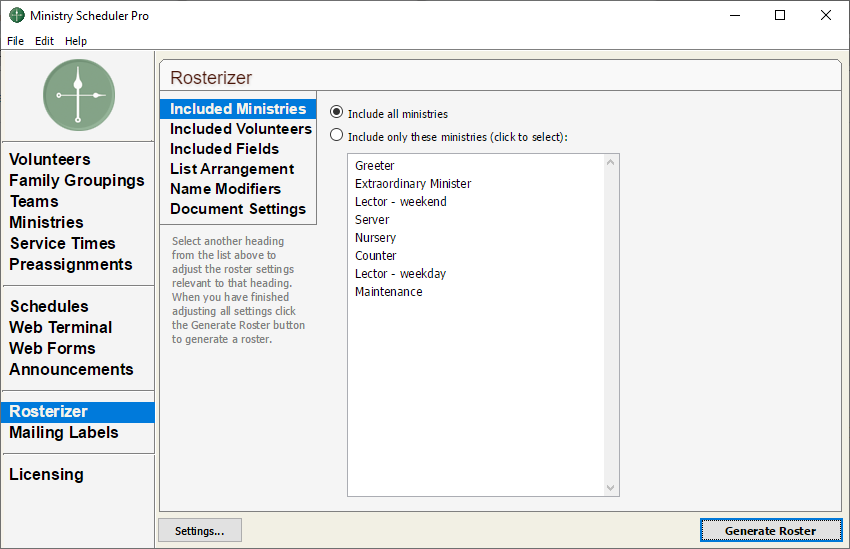Select Include all ministries radio button
This screenshot has width=850, height=549.
pos(337,112)
